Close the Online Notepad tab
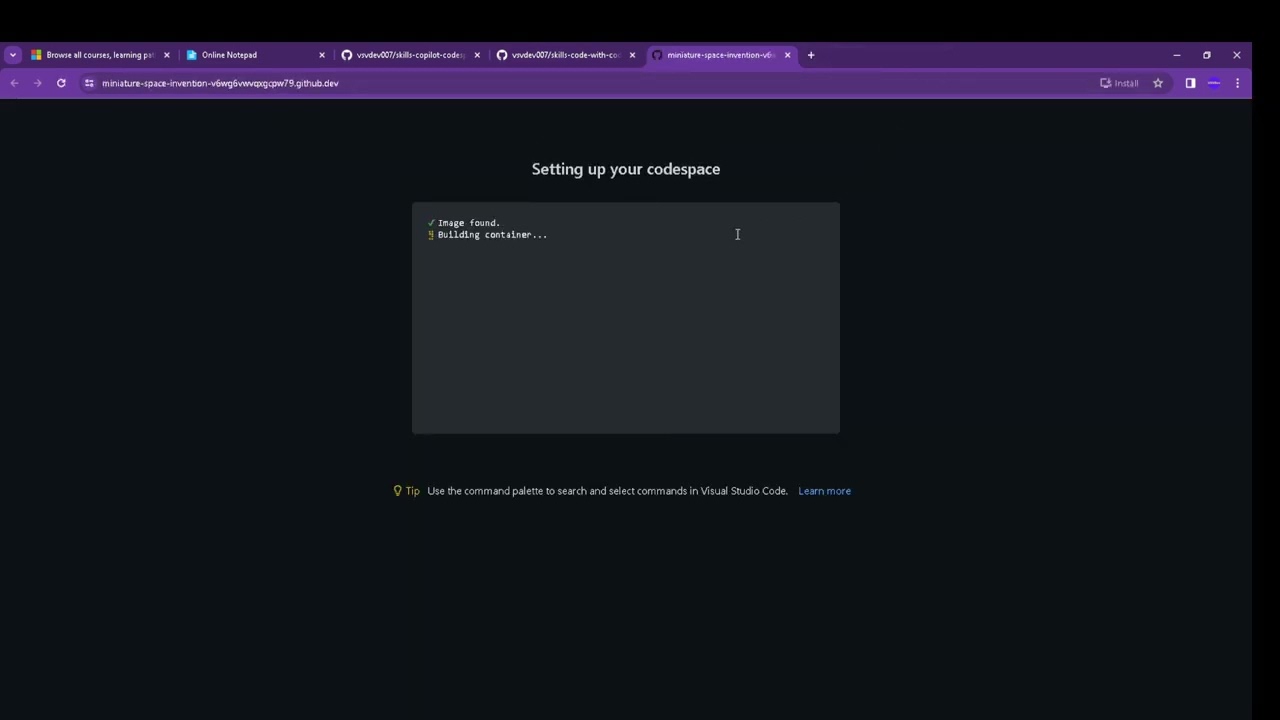 tap(322, 55)
